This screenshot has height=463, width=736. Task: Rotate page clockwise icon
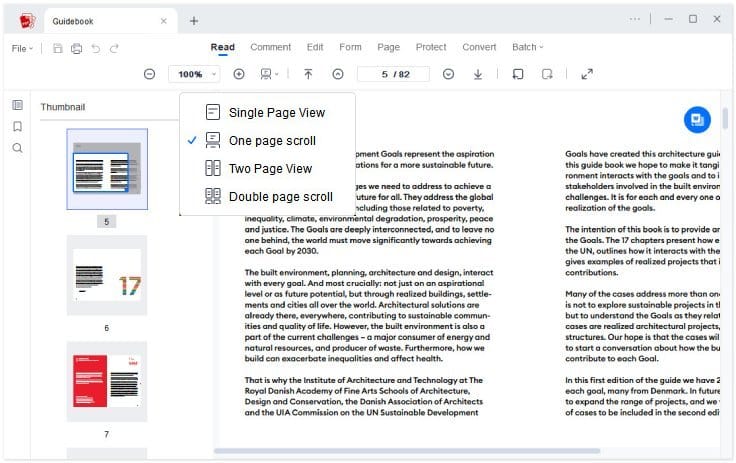pos(547,74)
